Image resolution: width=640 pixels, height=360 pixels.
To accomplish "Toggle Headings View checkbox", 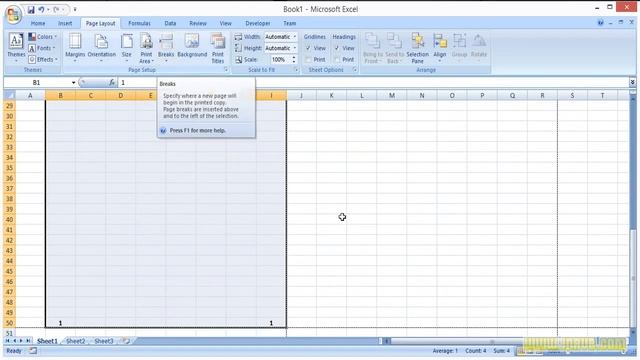I will tap(337, 48).
